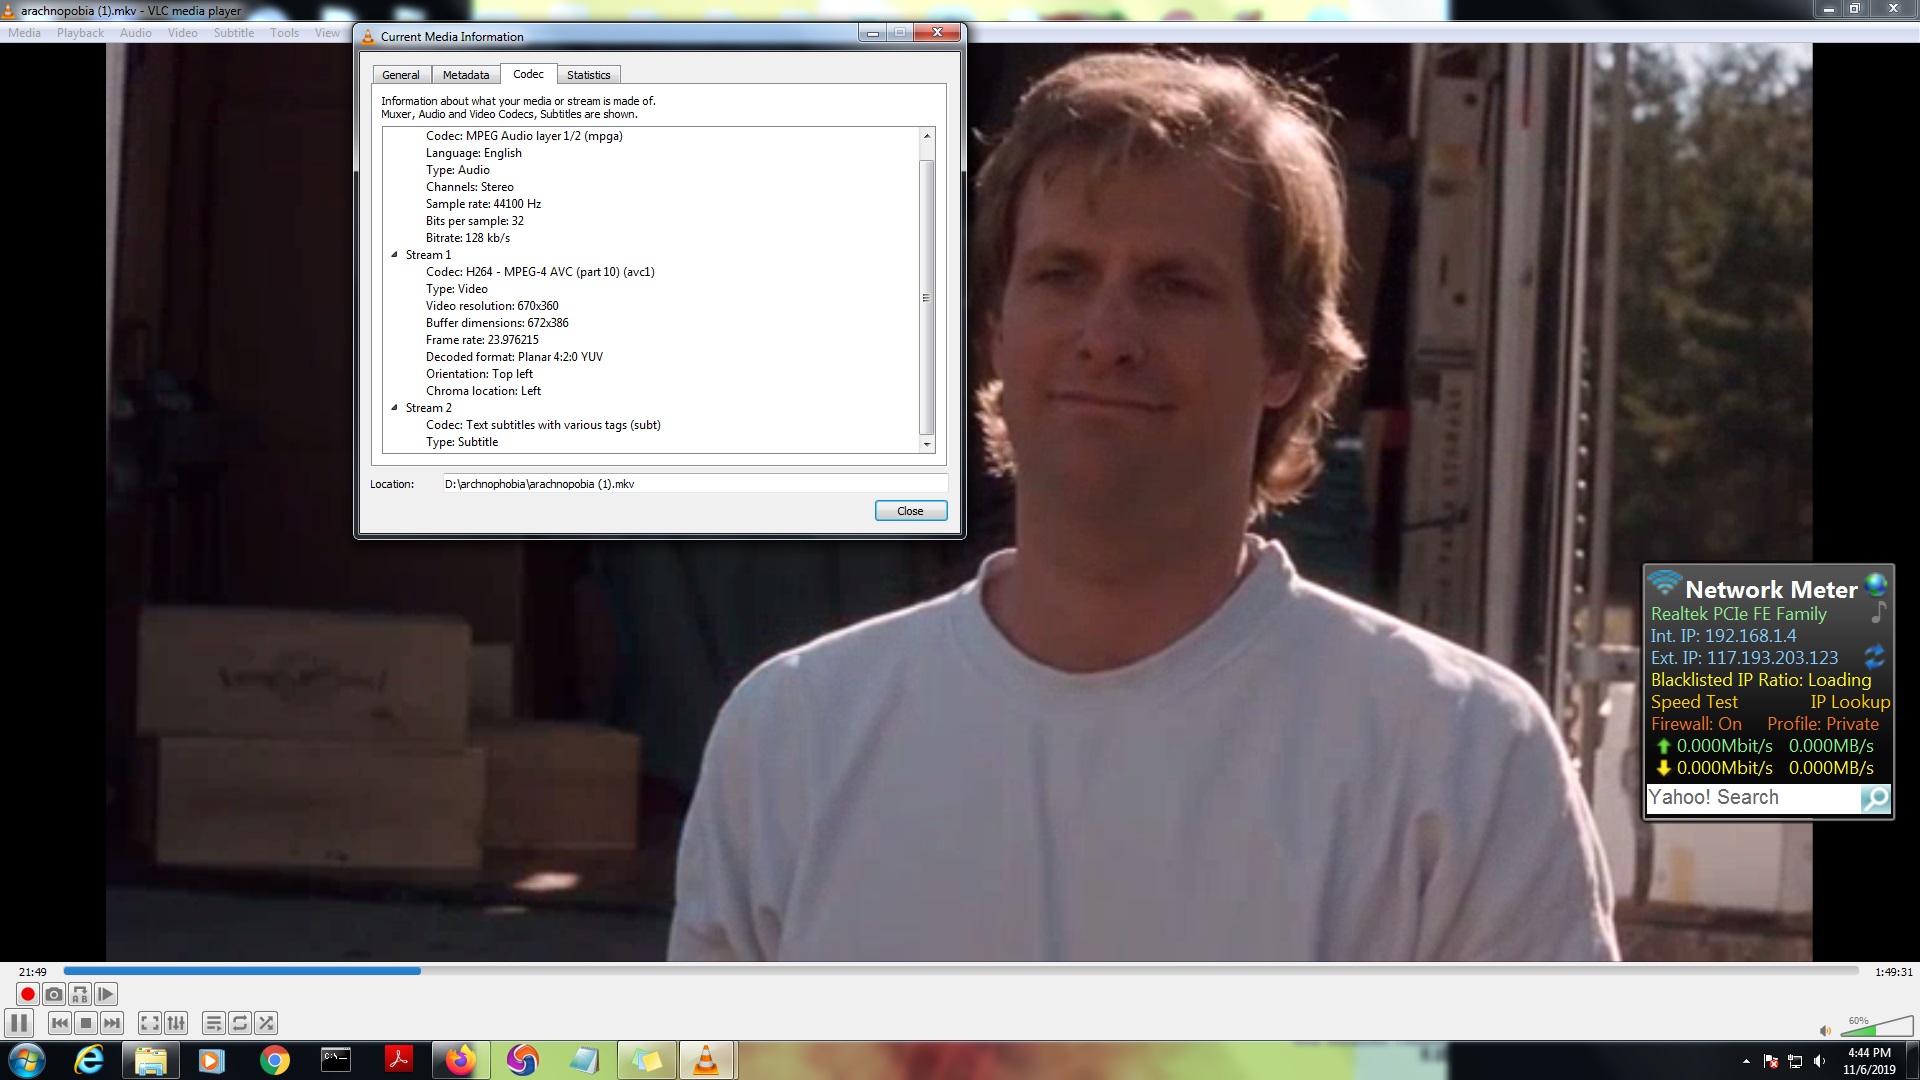Screen dimensions: 1920x1080
Task: Pause playback with the pause button
Action: (x=19, y=1023)
